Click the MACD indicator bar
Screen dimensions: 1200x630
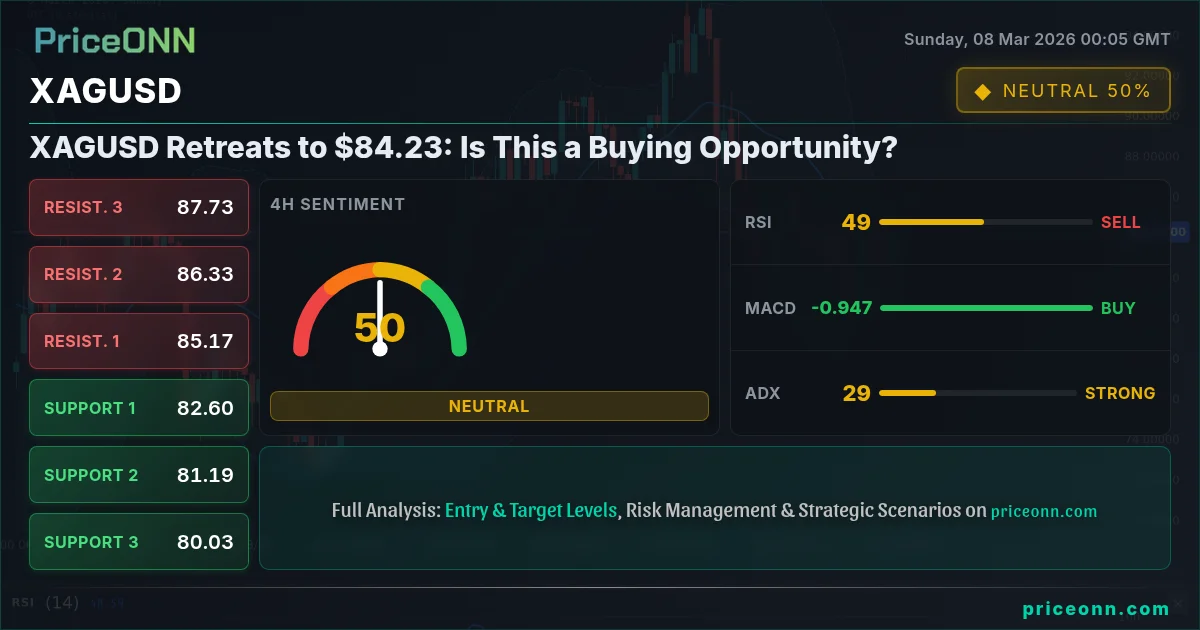tap(986, 308)
